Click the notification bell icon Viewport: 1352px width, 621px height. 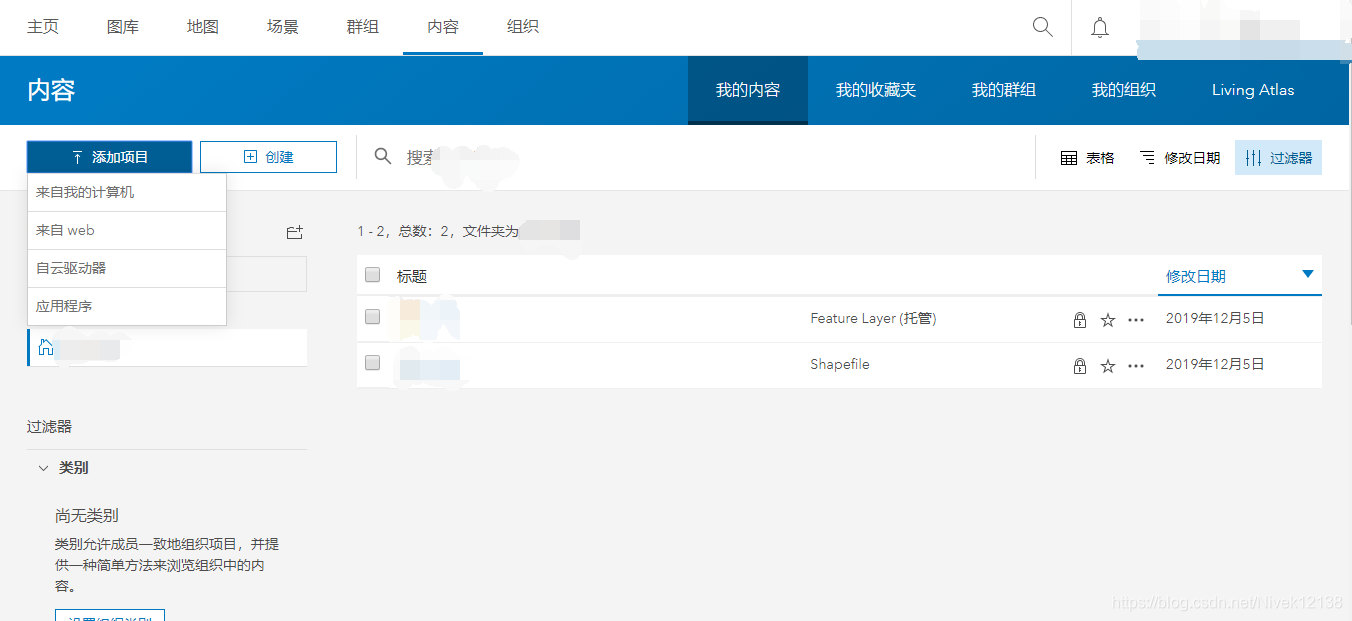click(x=1100, y=27)
